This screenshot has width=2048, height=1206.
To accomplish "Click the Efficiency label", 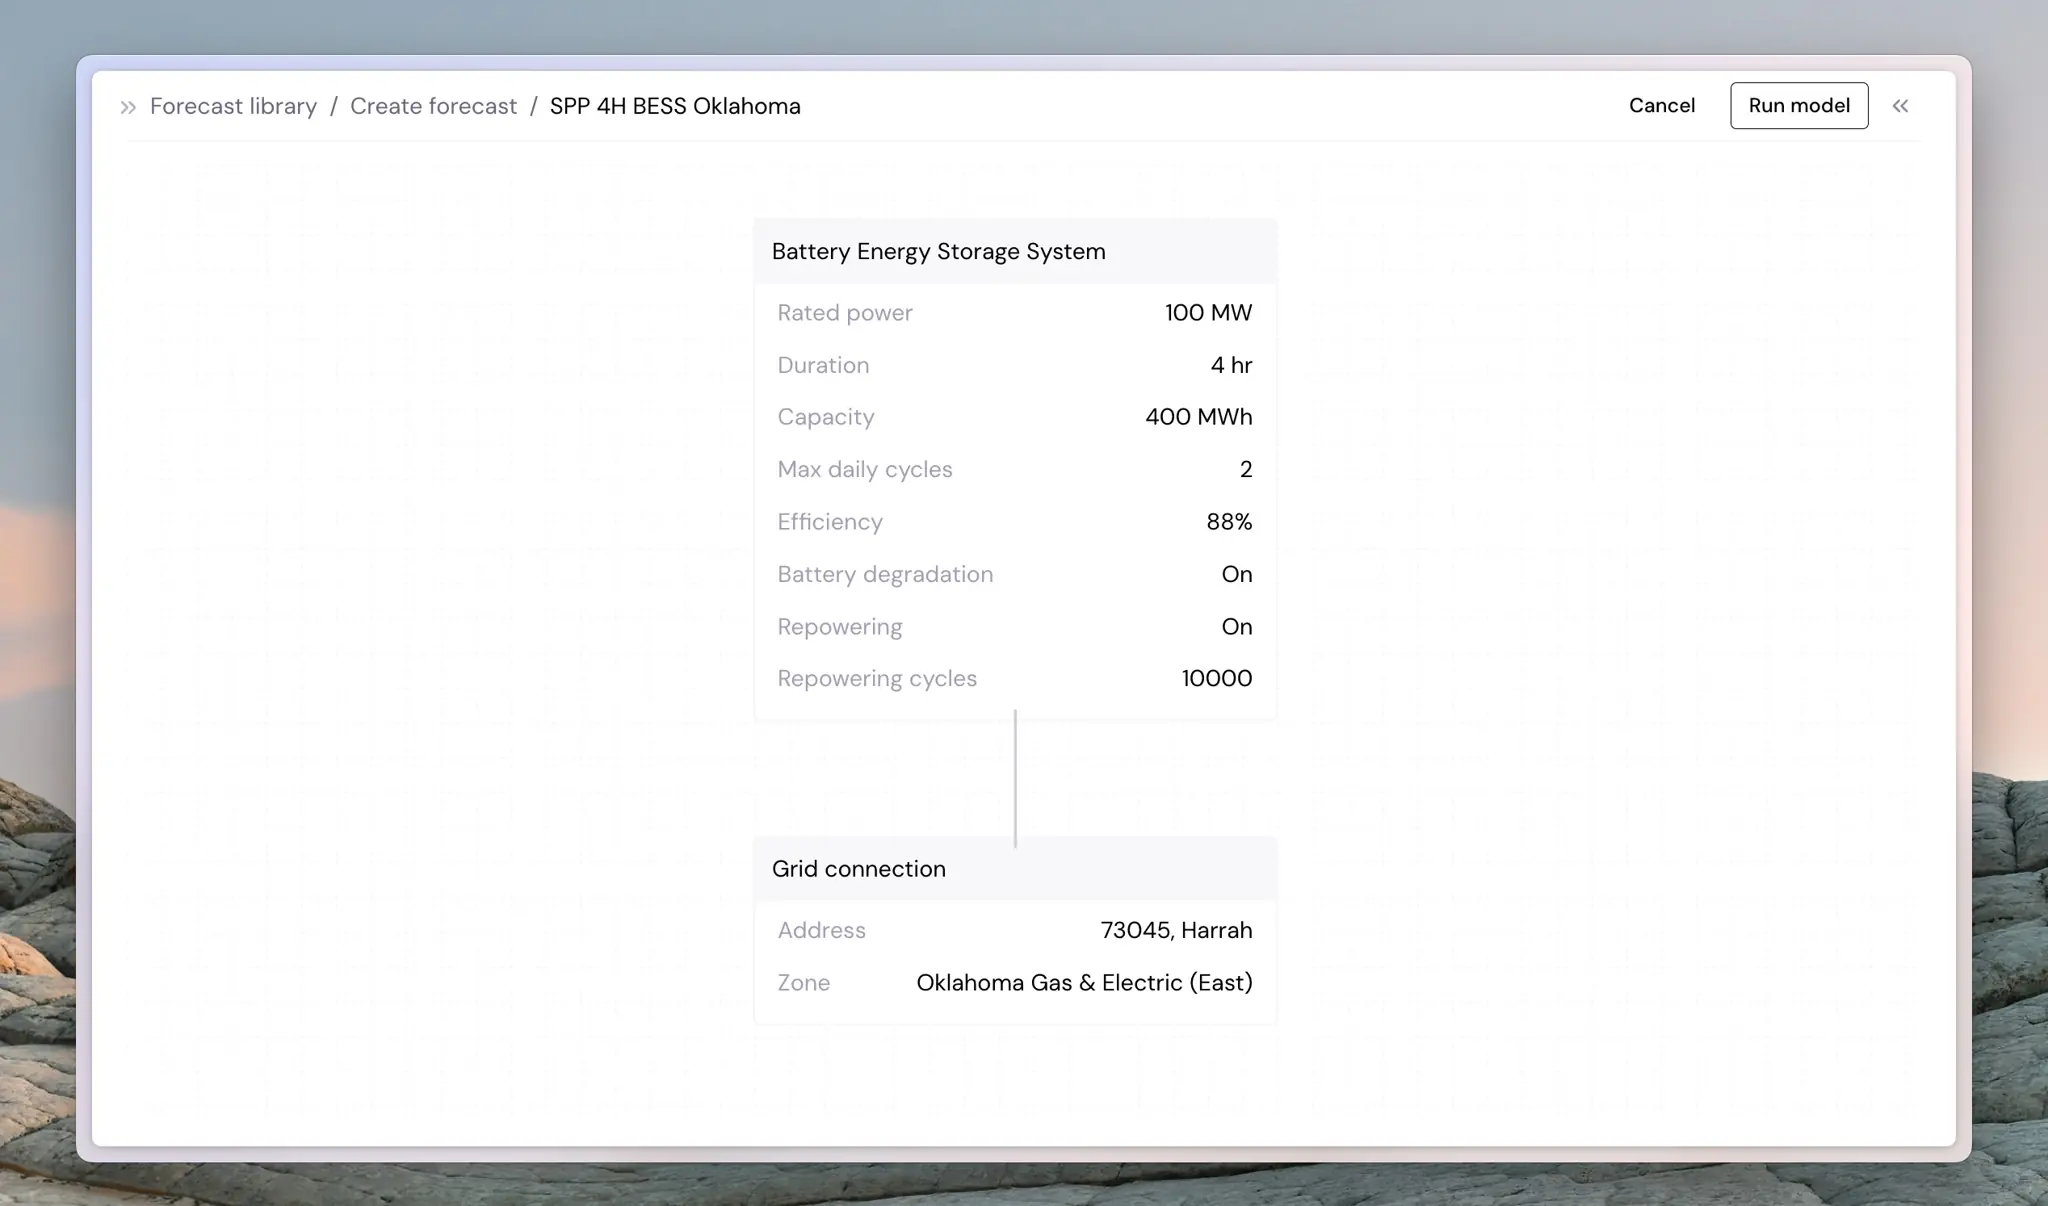I will coord(830,522).
